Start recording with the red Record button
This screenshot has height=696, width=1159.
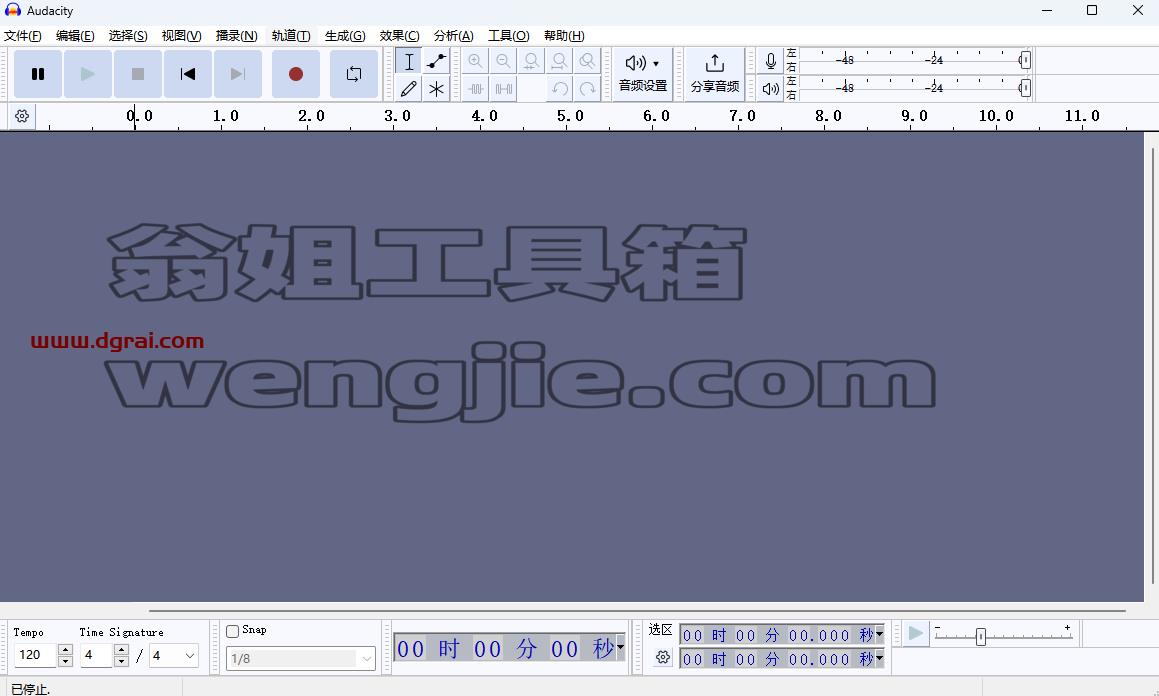[x=296, y=74]
